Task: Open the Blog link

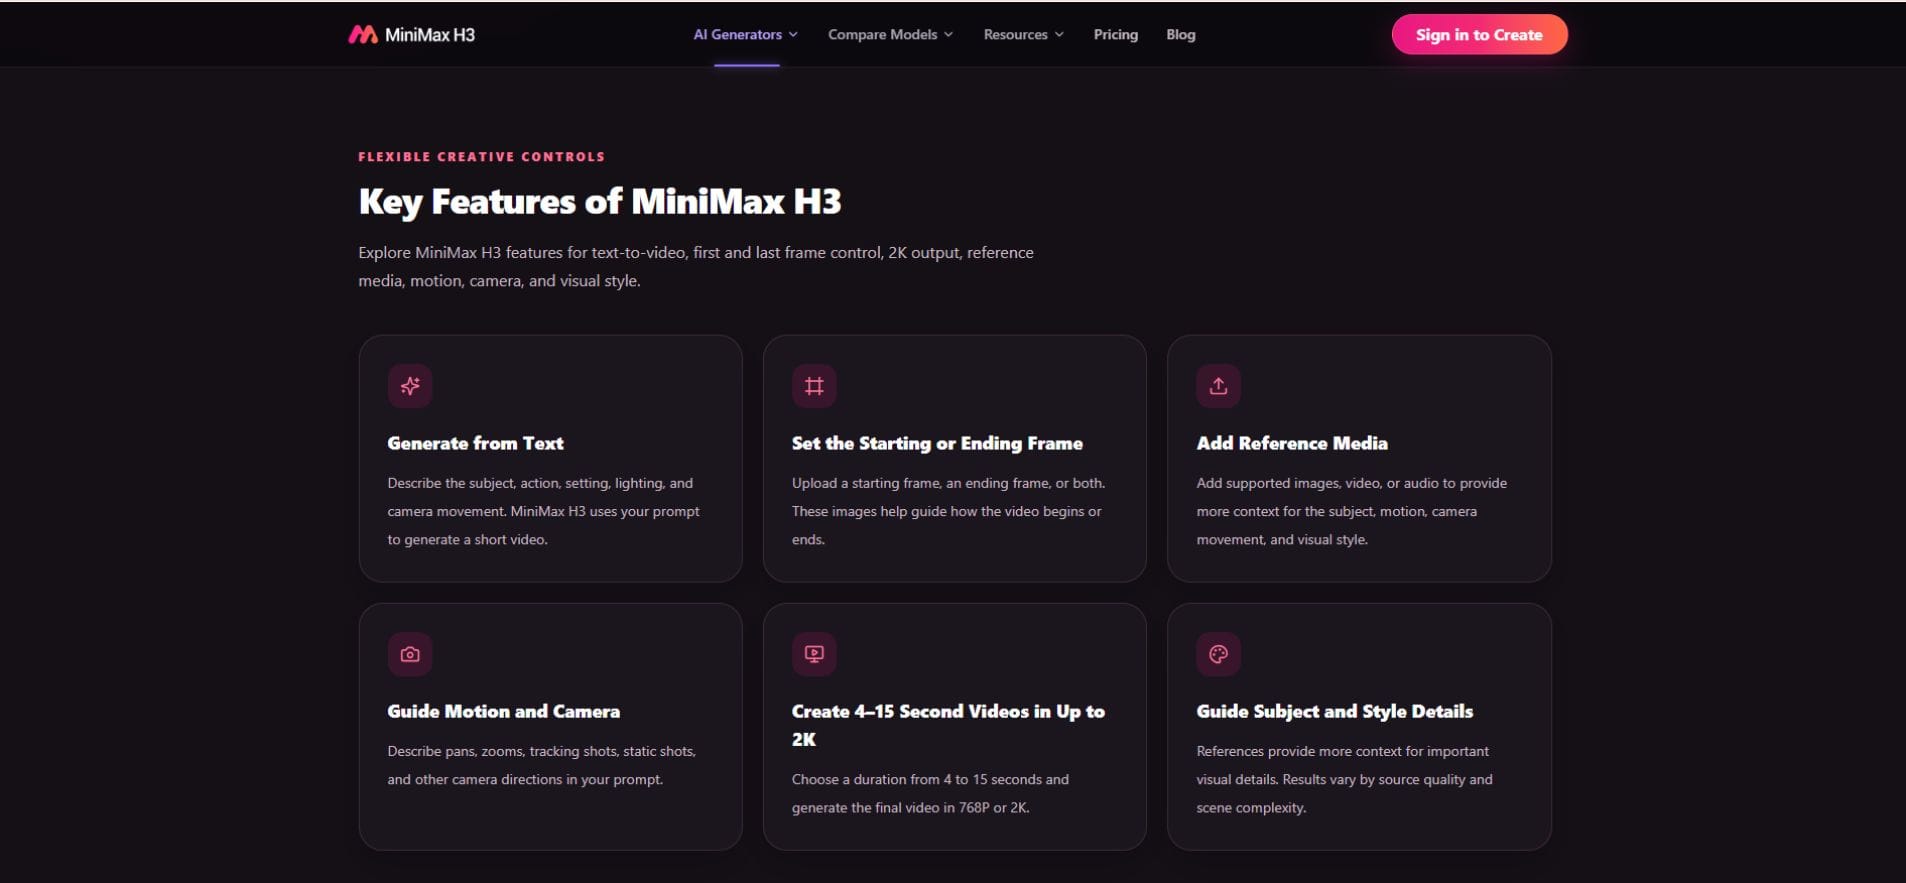Action: (1181, 35)
